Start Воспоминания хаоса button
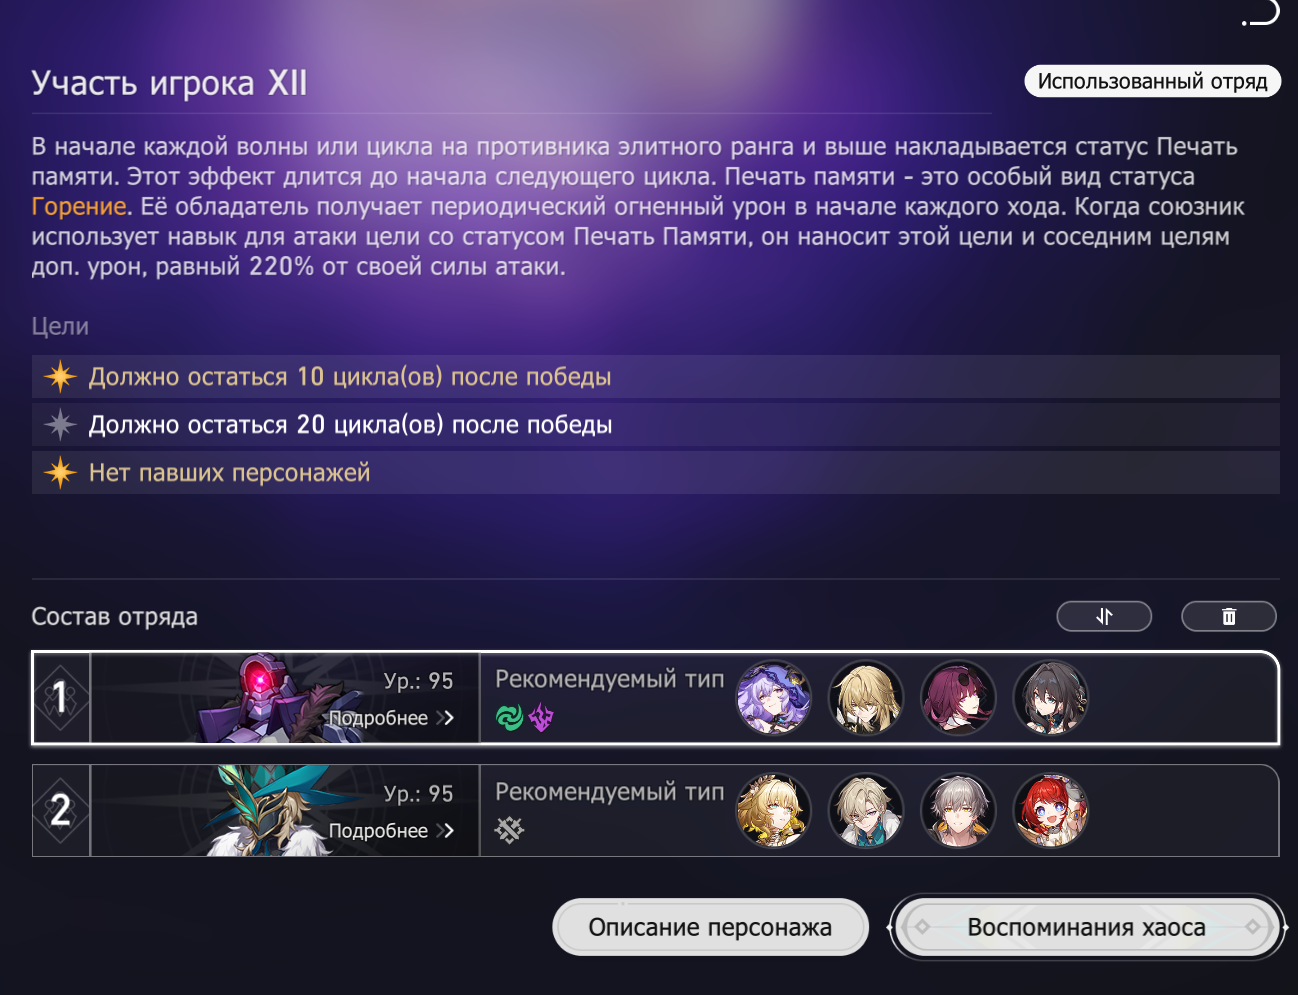This screenshot has height=995, width=1298. (x=1087, y=927)
